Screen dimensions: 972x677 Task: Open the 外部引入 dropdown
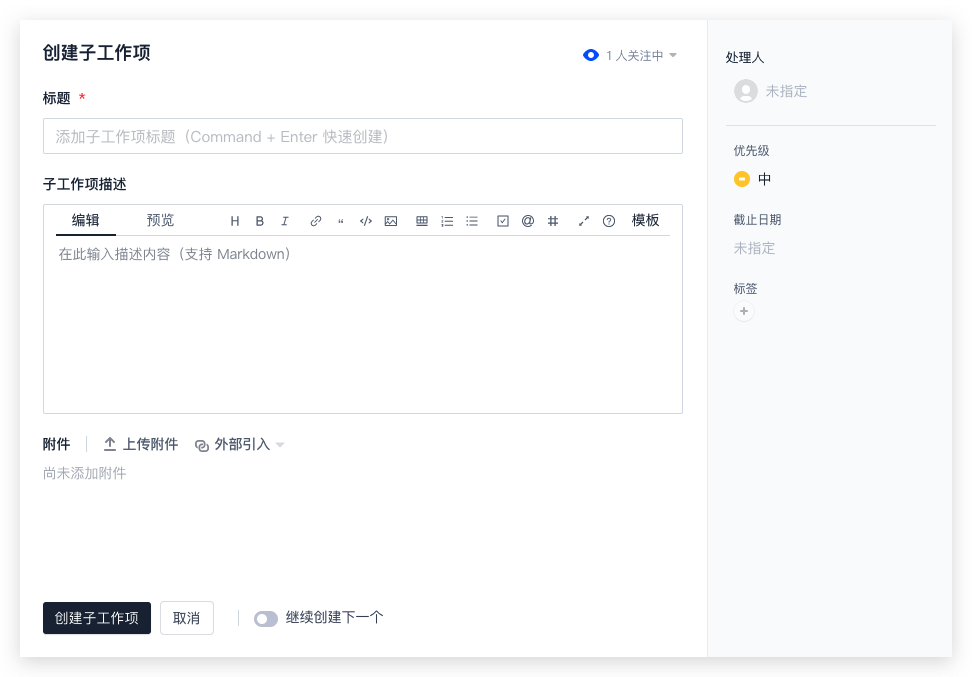click(239, 445)
